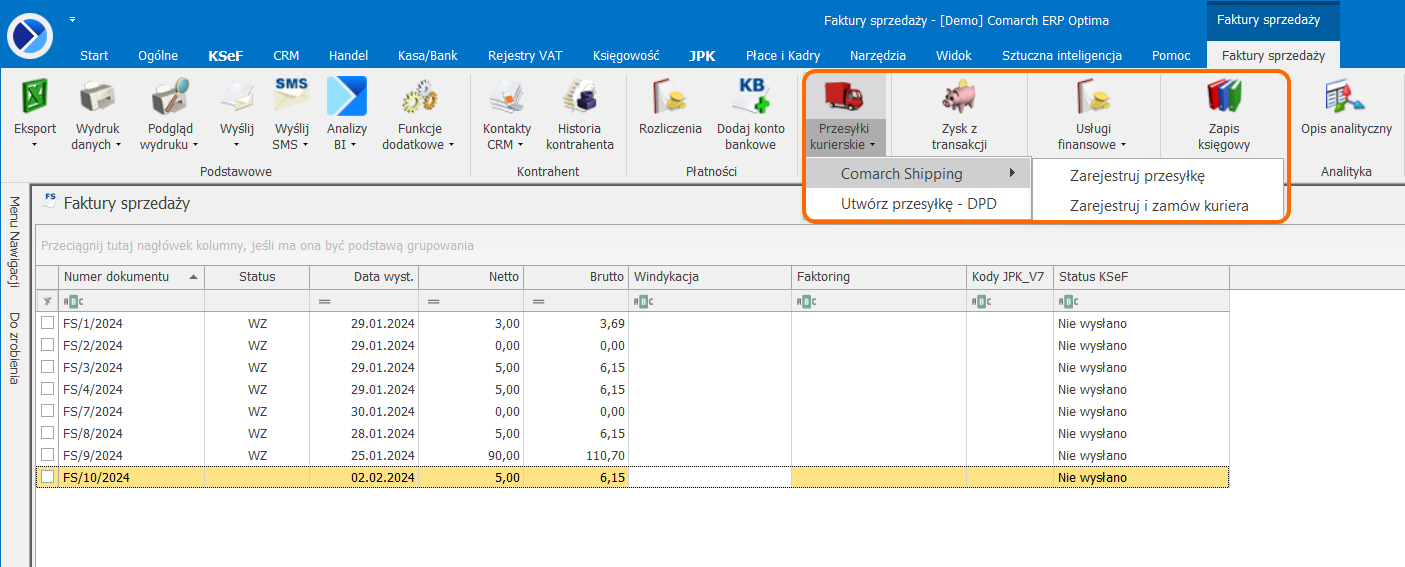Click the Eksport Excel icon

(x=35, y=96)
